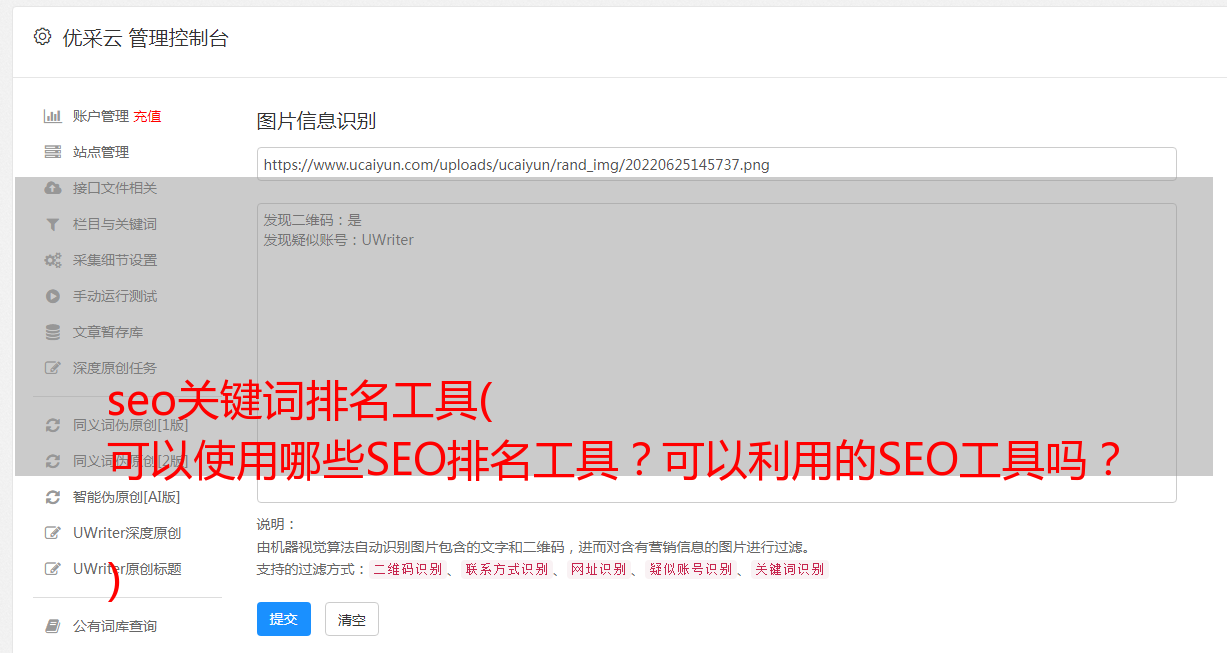Click the 二维码识别 tag
This screenshot has height=653, width=1227.
pos(407,569)
